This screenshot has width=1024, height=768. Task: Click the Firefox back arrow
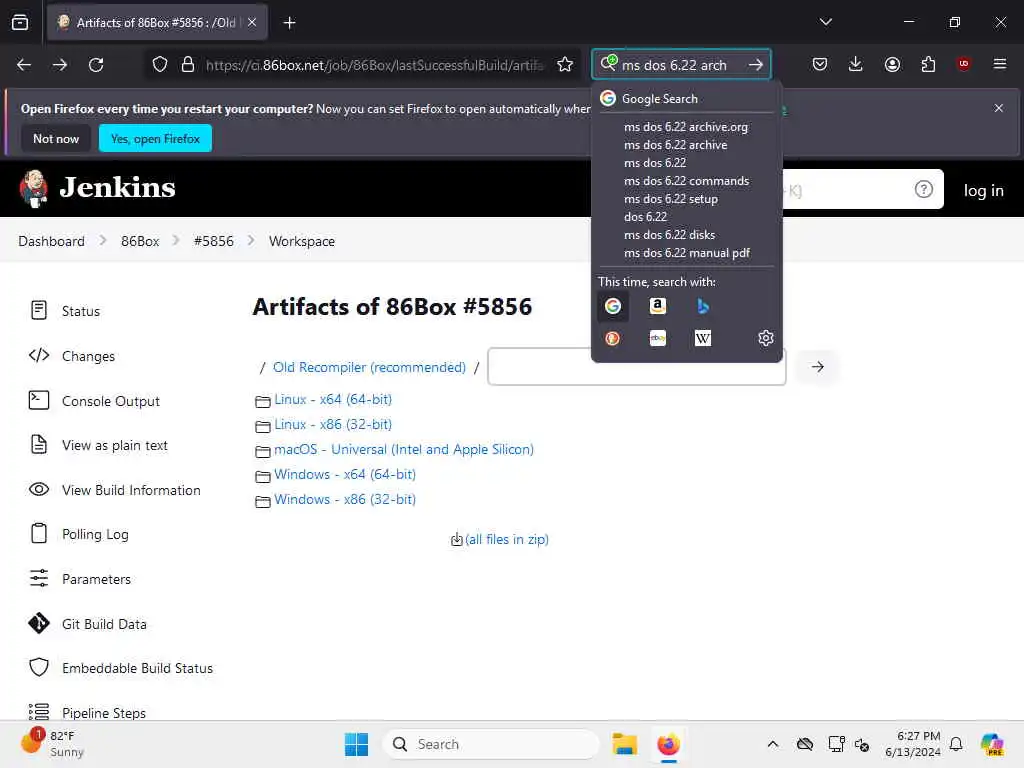tap(24, 65)
